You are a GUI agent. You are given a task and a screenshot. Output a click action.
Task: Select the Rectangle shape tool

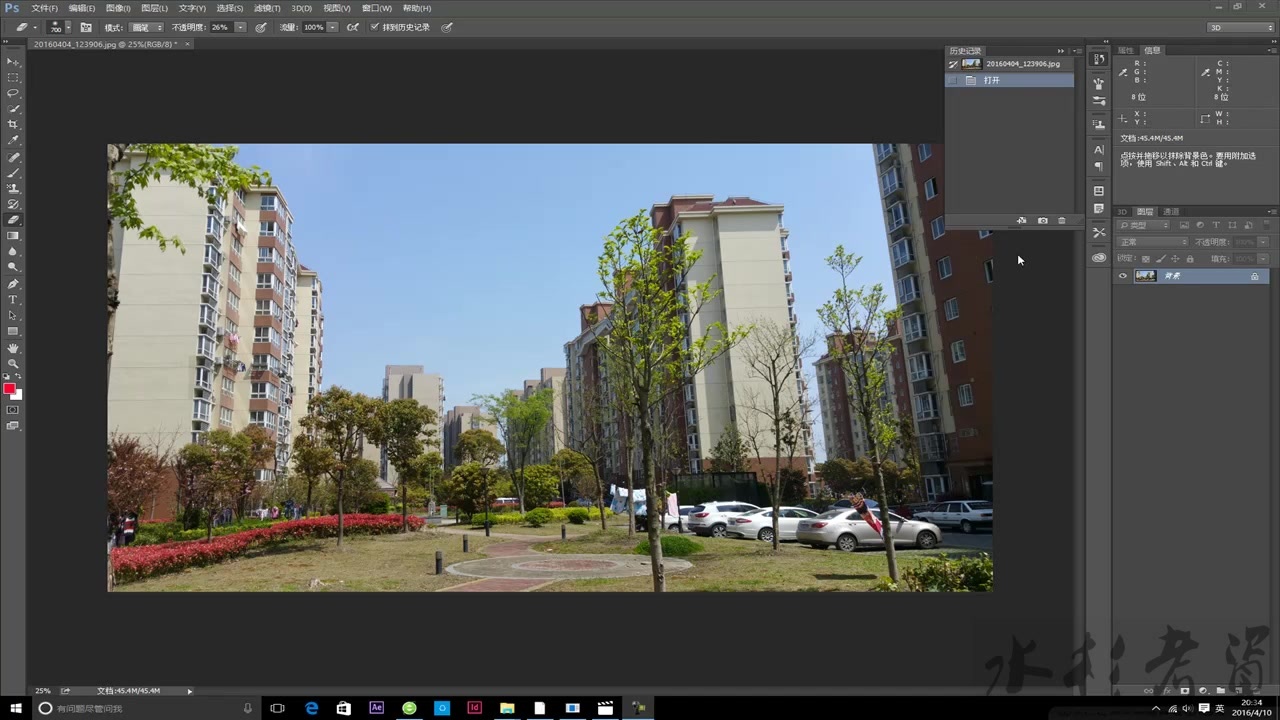13,331
